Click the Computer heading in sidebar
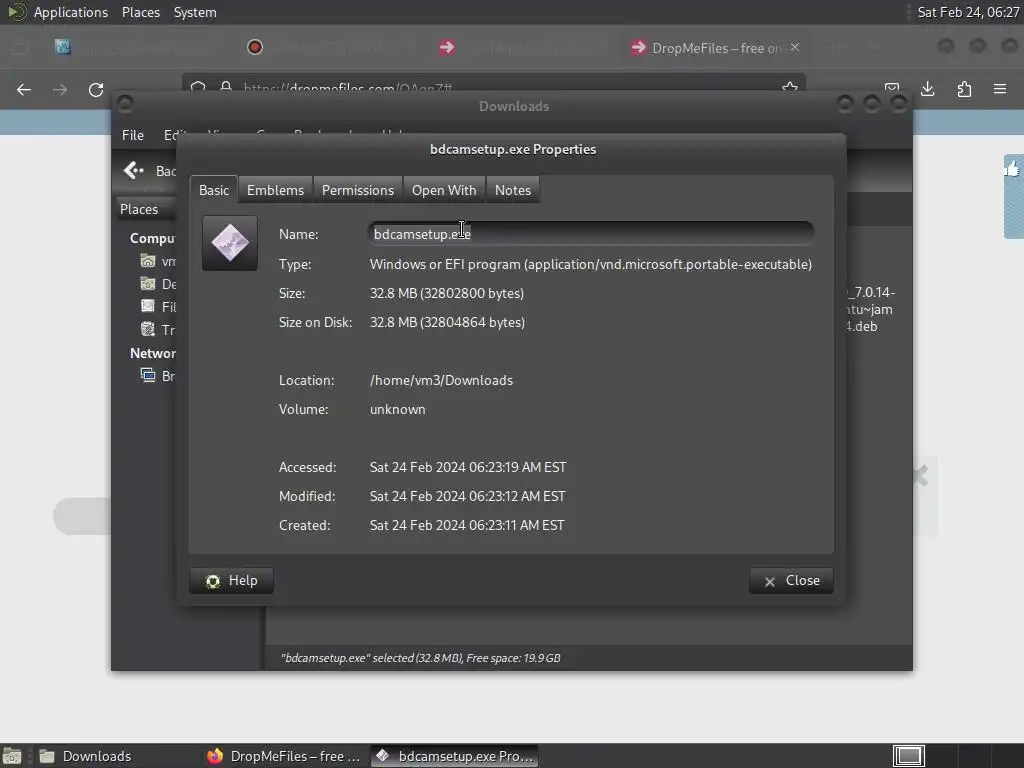 click(x=152, y=238)
